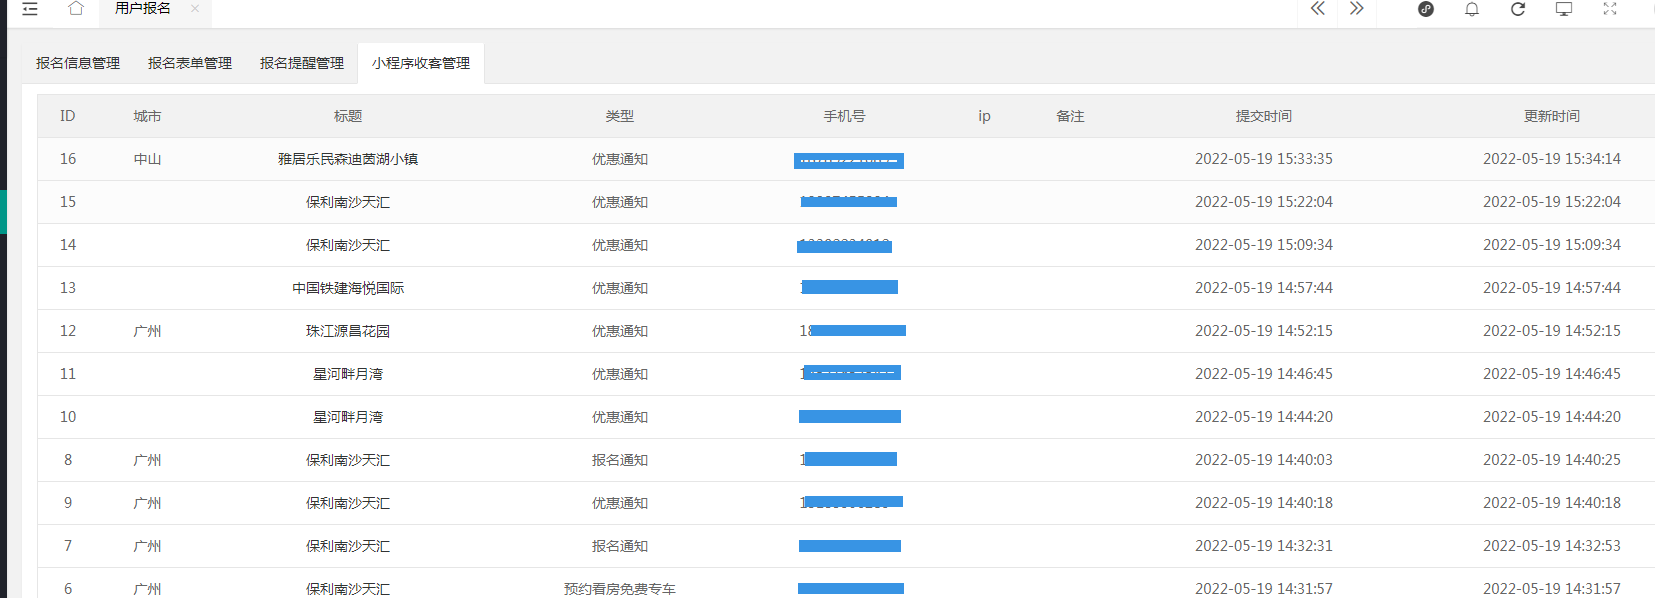This screenshot has height=598, width=1655.
Task: Refresh the current page
Action: click(1518, 9)
